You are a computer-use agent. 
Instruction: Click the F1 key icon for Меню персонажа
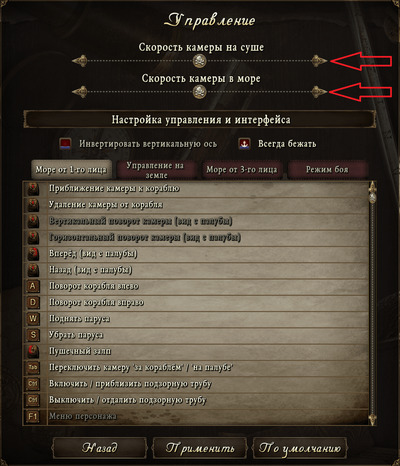[33, 417]
